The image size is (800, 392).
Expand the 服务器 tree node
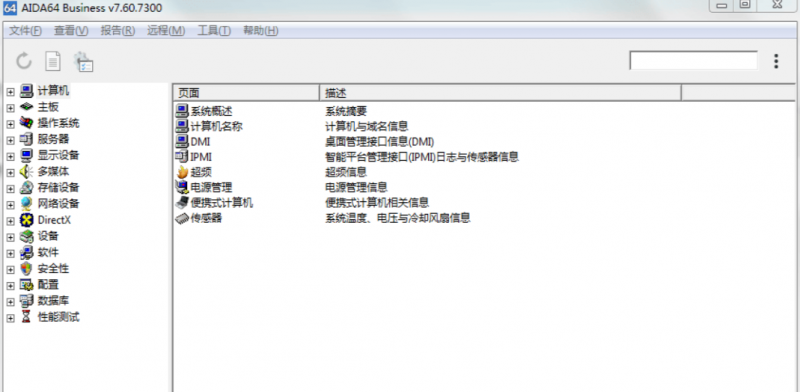point(10,140)
